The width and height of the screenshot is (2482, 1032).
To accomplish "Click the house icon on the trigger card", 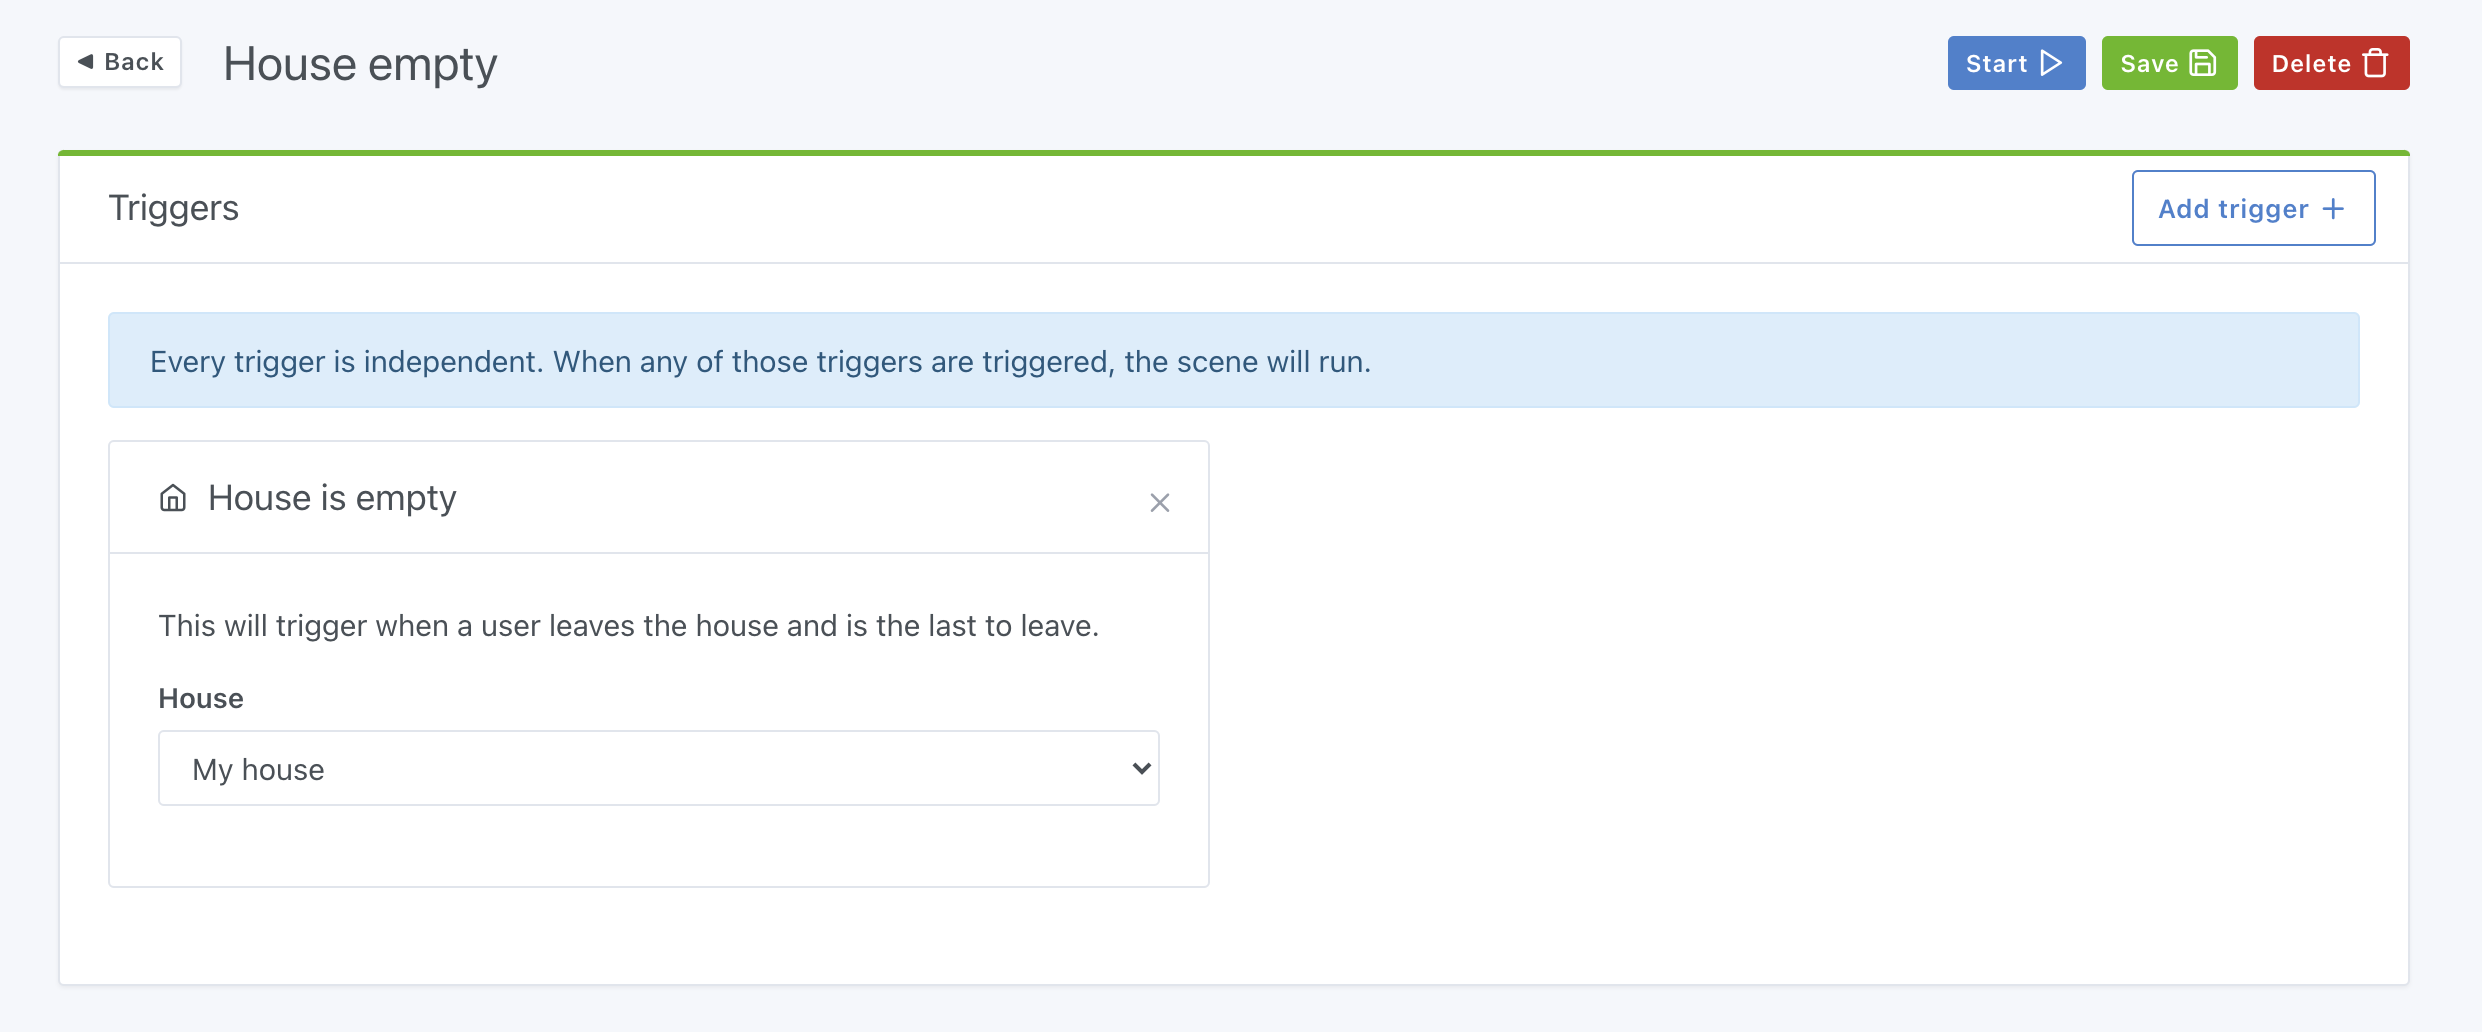I will point(173,497).
